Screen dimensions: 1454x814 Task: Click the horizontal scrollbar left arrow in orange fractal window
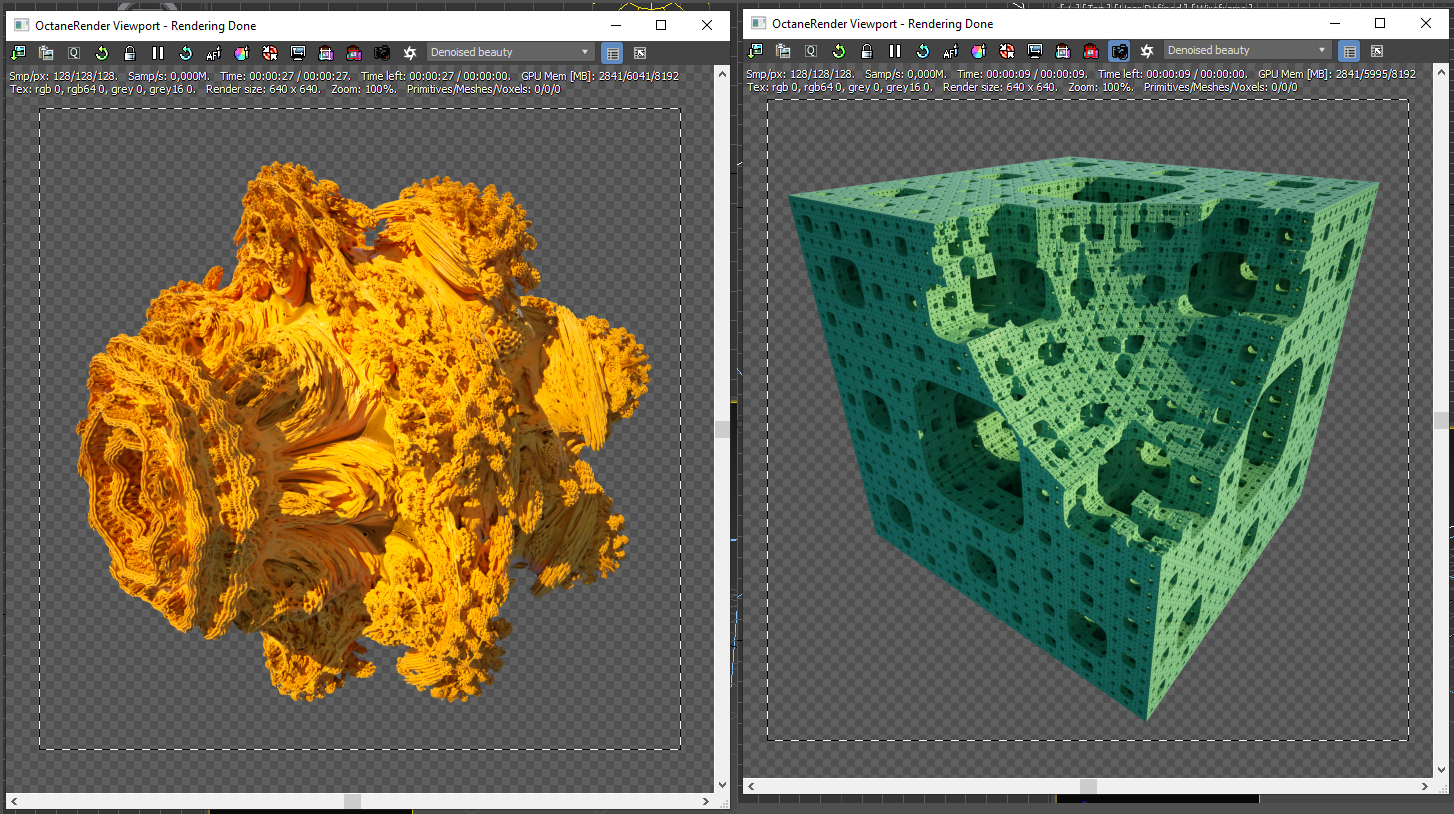coord(13,802)
